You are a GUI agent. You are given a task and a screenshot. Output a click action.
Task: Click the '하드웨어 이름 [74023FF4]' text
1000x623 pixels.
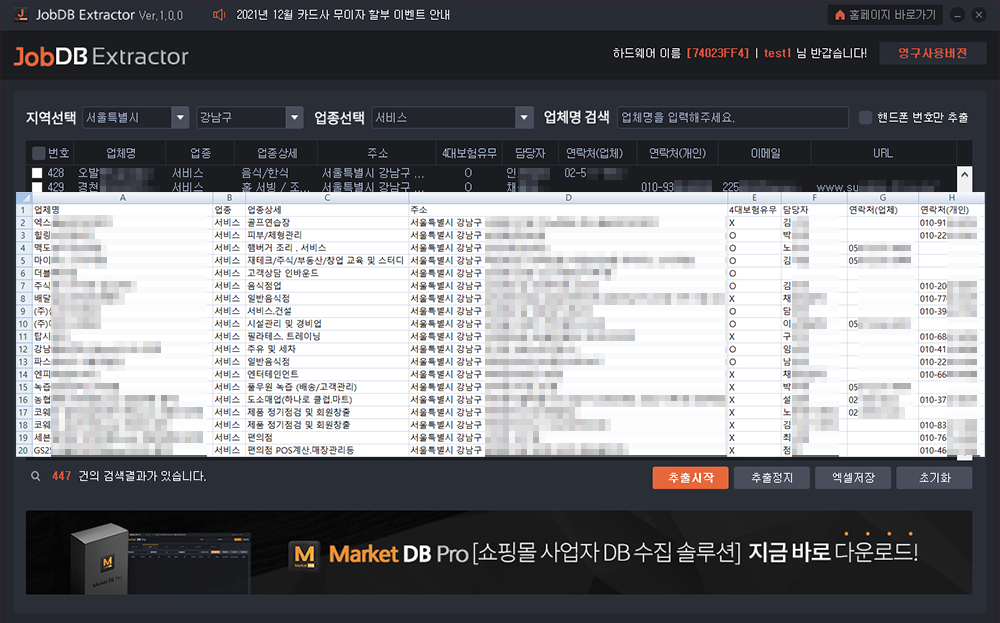(x=681, y=54)
